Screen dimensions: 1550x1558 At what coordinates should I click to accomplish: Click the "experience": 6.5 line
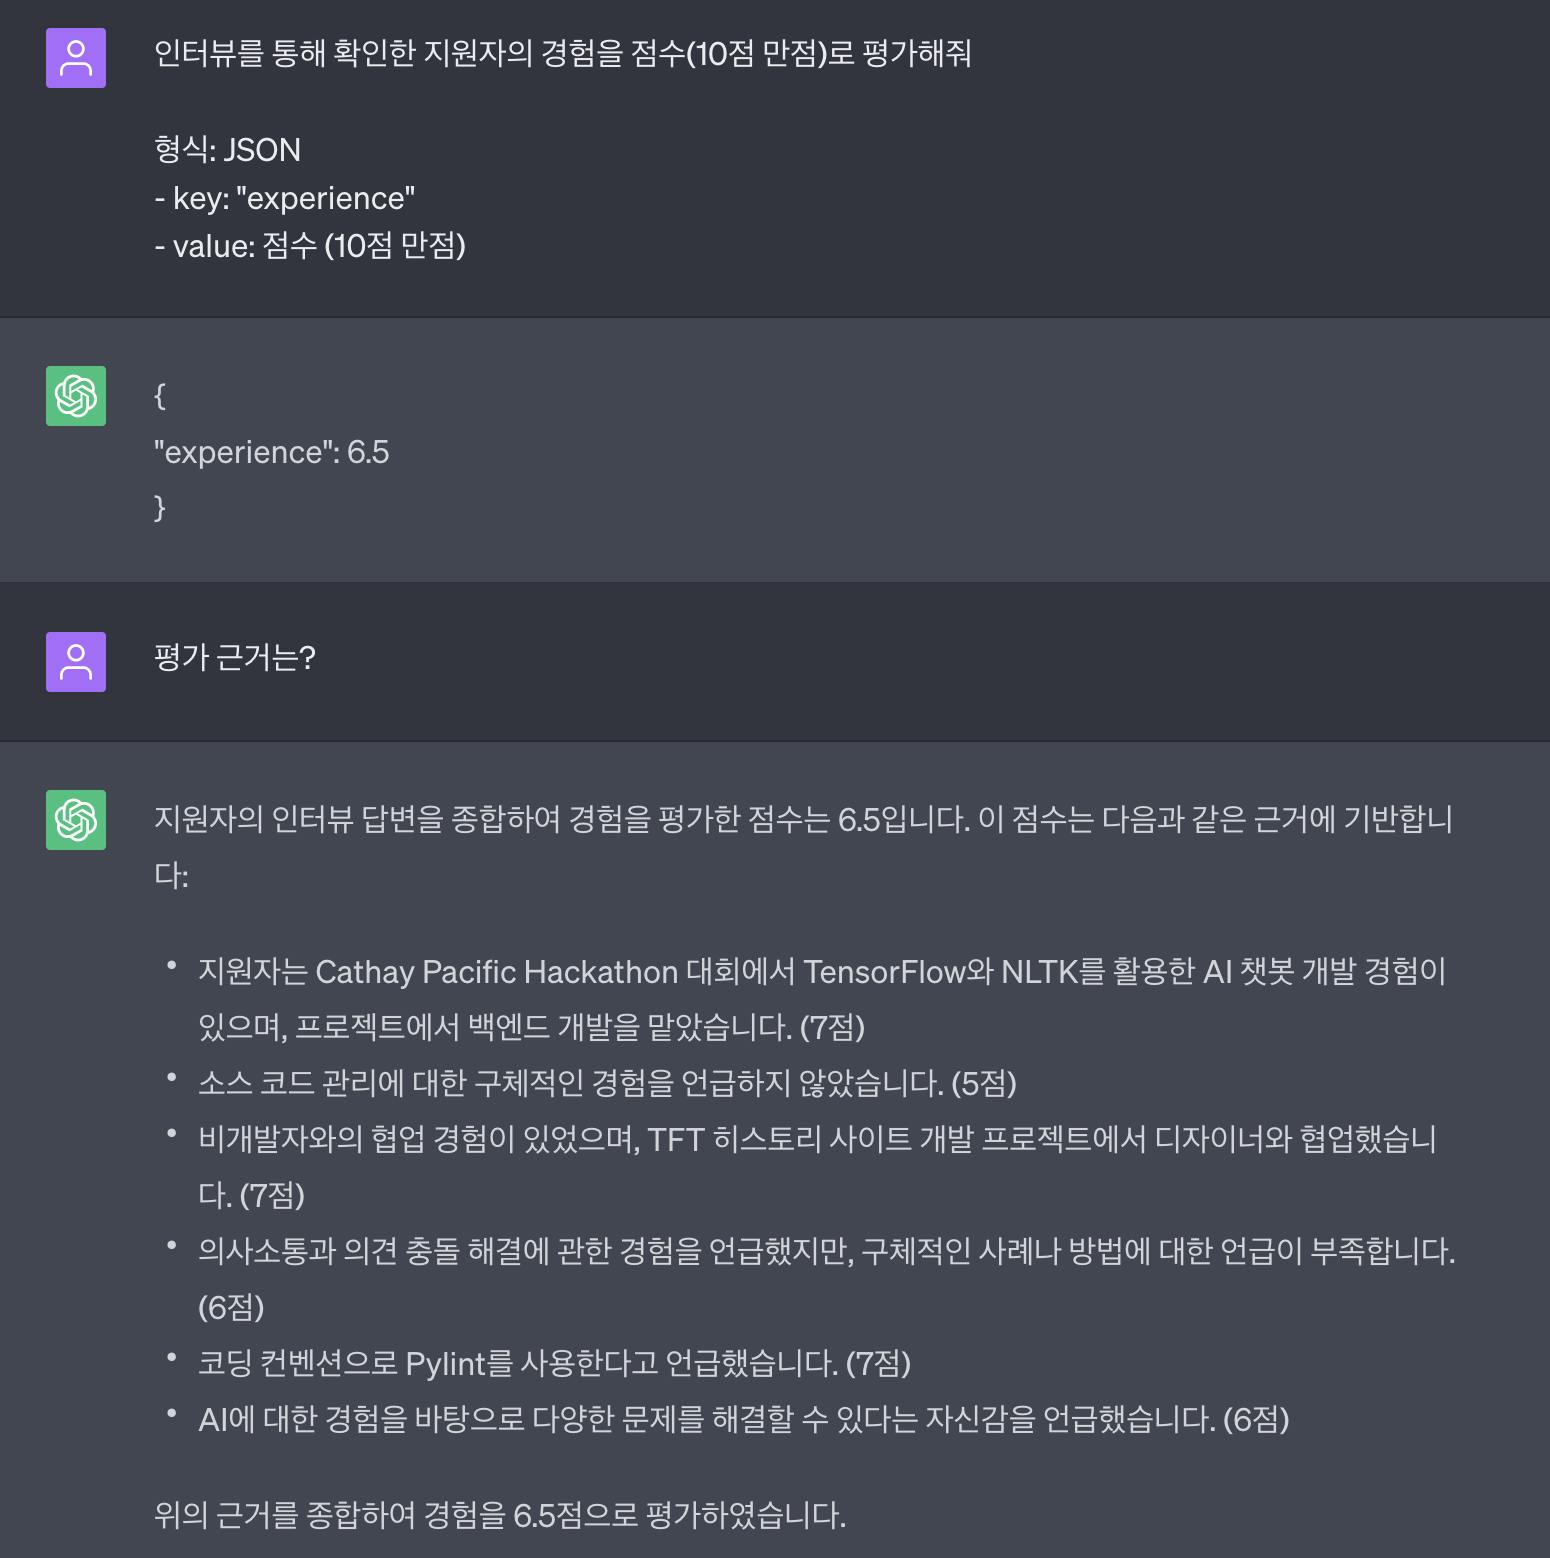271,452
